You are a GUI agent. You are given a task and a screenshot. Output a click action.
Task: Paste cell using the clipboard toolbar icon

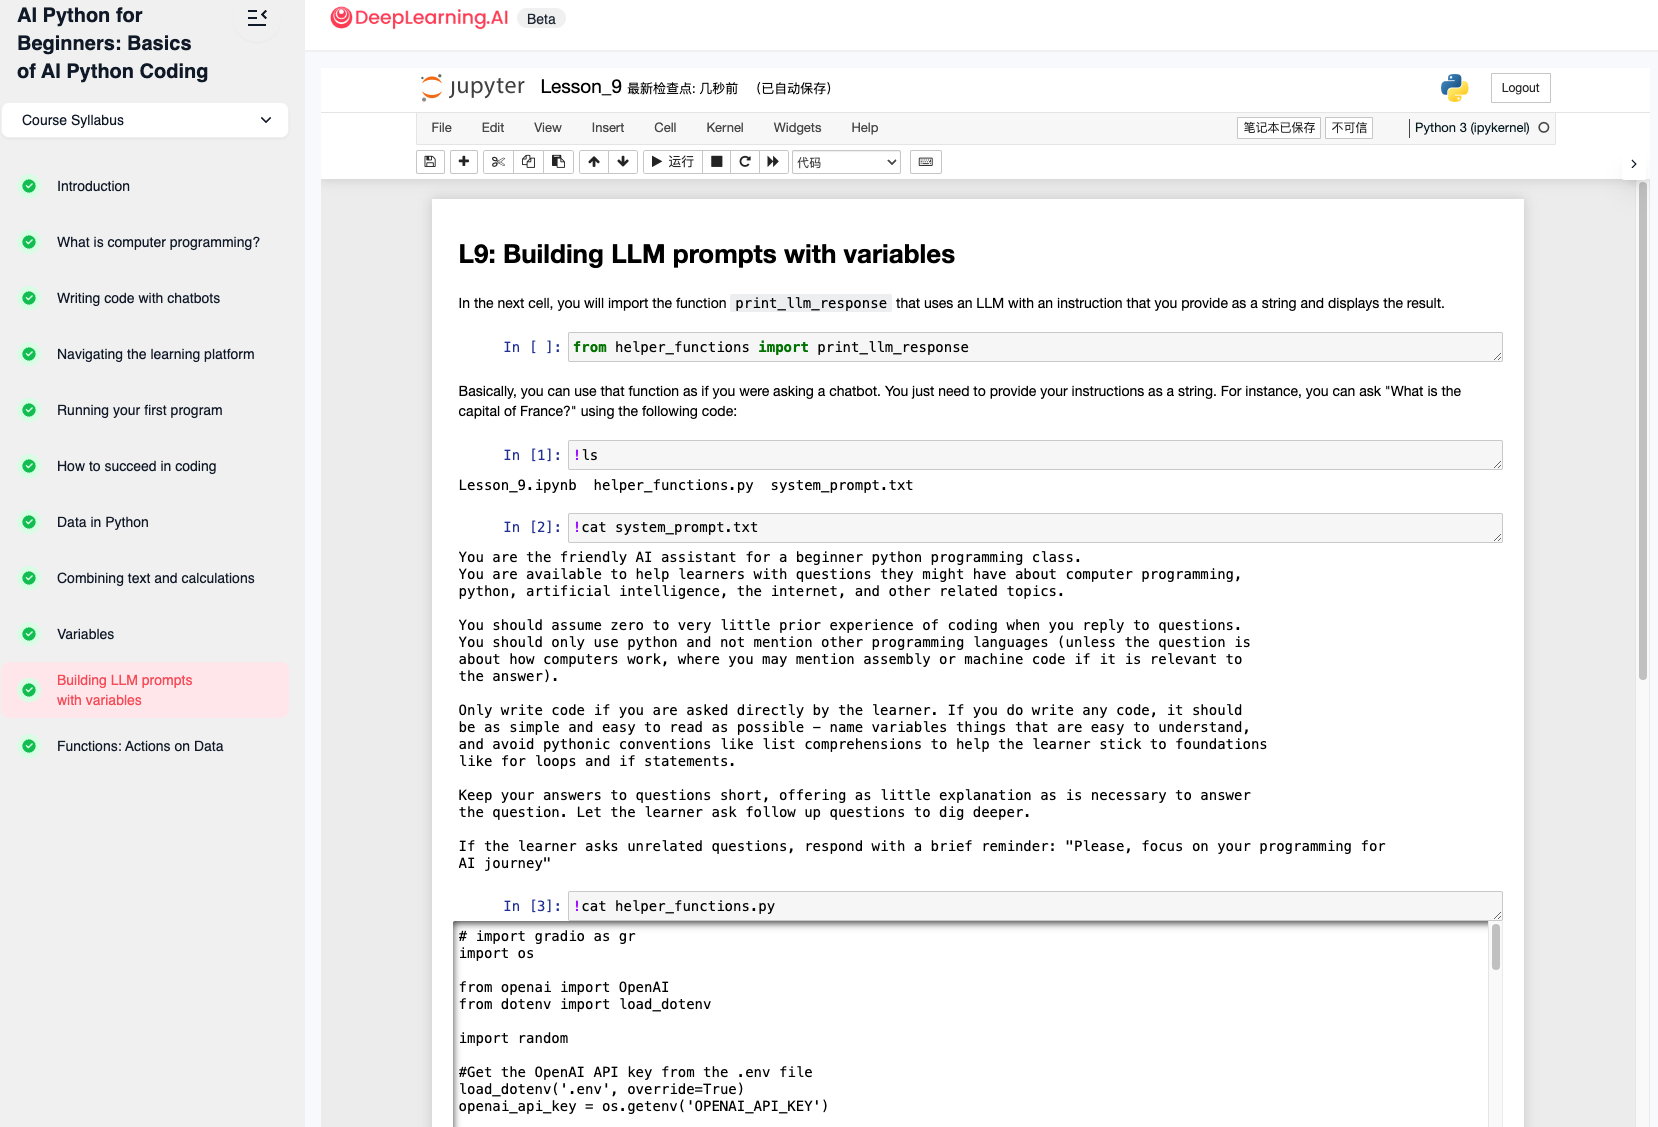[558, 162]
